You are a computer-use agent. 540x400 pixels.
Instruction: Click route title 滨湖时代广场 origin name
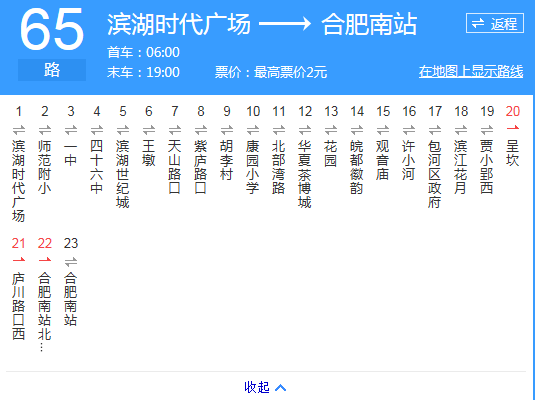(179, 24)
